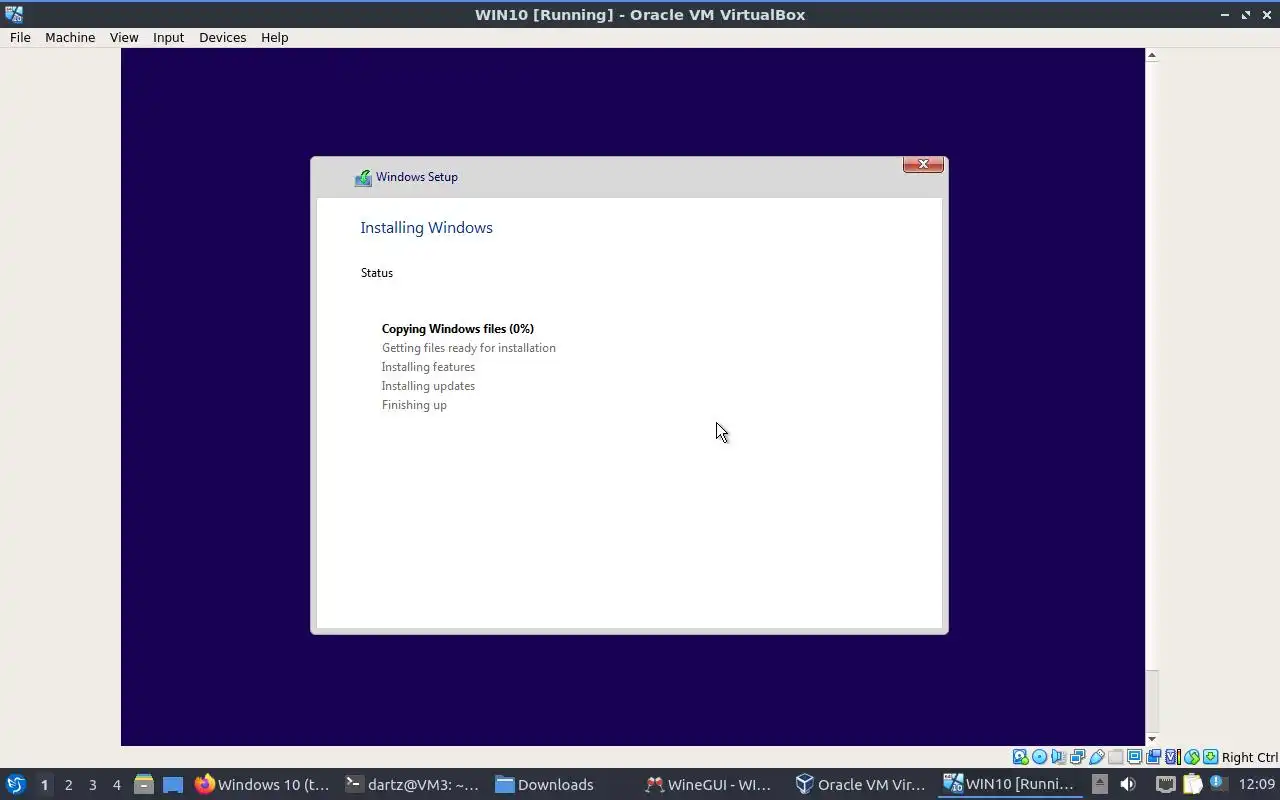Click the hard disk activity indicator
The height and width of the screenshot is (800, 1280).
[x=1021, y=757]
